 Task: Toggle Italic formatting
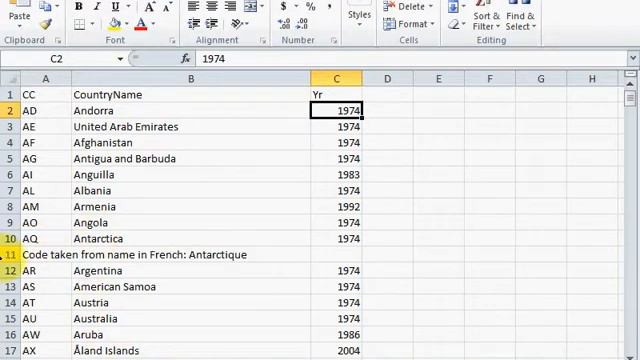[x=97, y=7]
